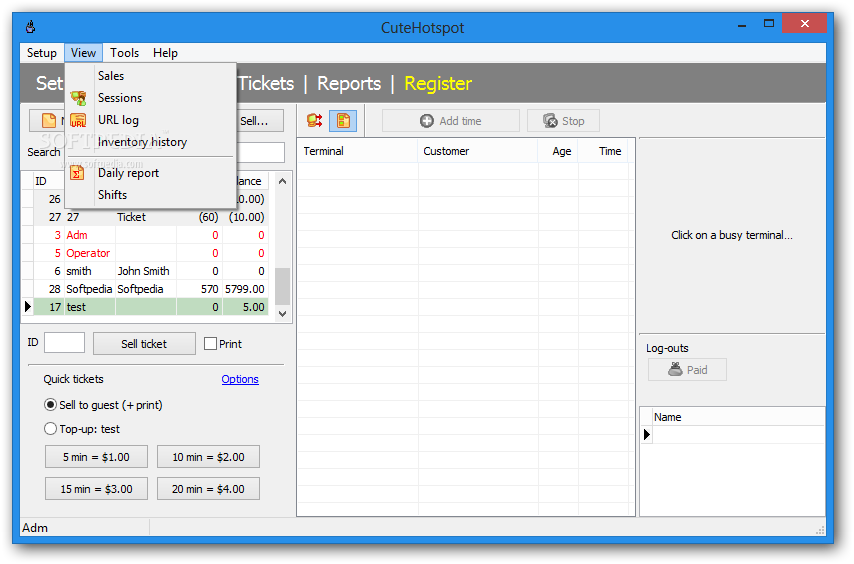Click the 10 min = $2.00 quick ticket

tap(209, 457)
